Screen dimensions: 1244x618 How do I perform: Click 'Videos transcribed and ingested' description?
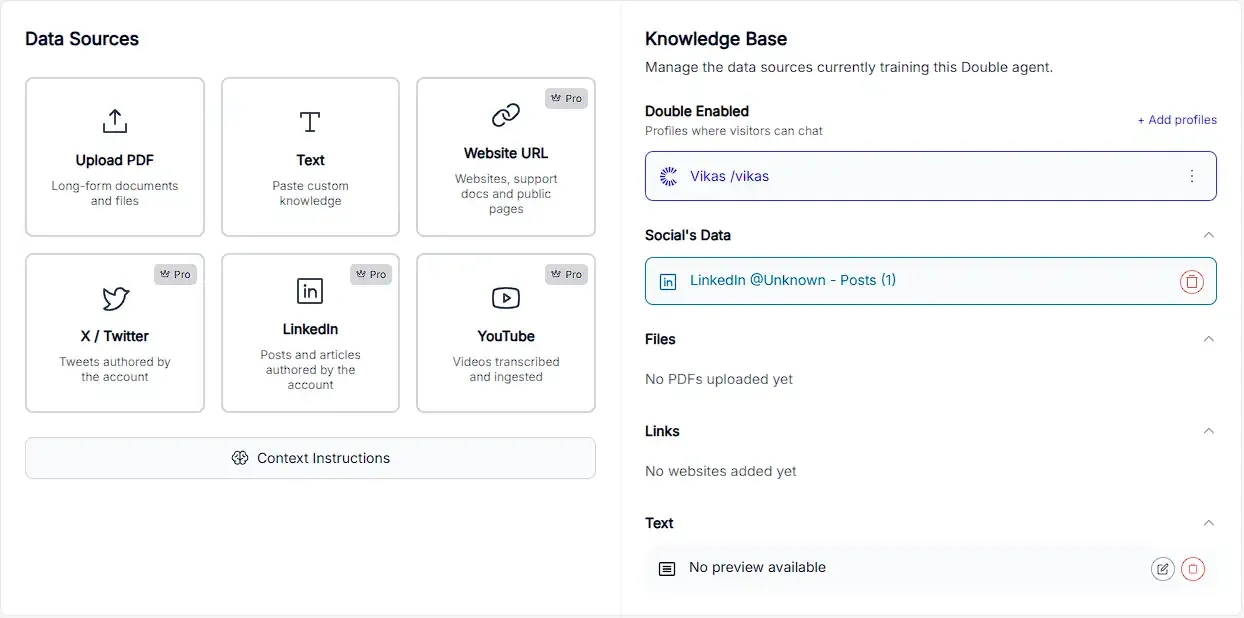[x=506, y=369]
